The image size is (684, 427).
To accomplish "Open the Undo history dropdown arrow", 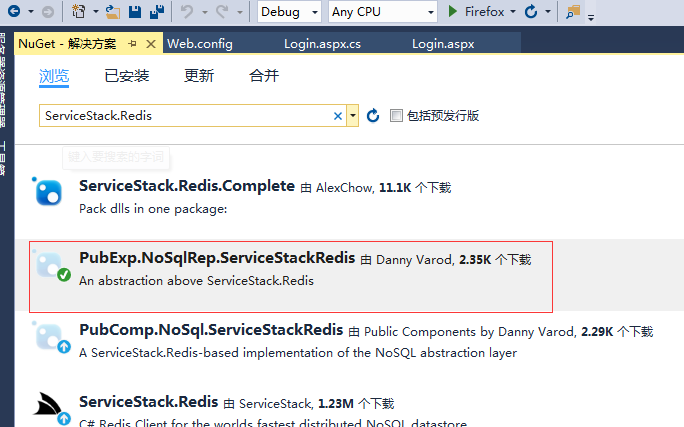I will coord(204,12).
